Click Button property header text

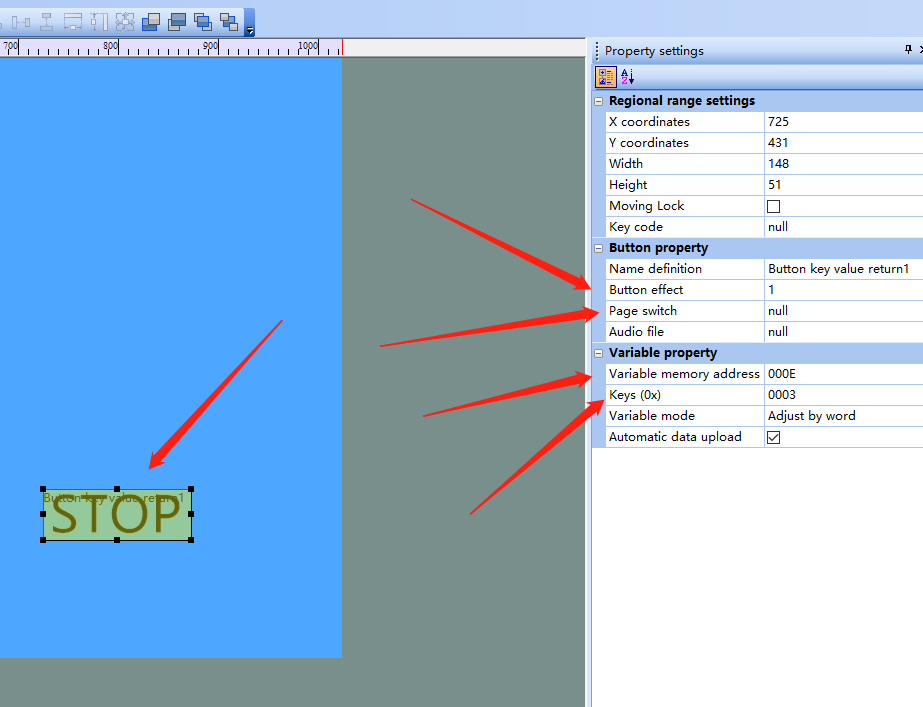658,248
